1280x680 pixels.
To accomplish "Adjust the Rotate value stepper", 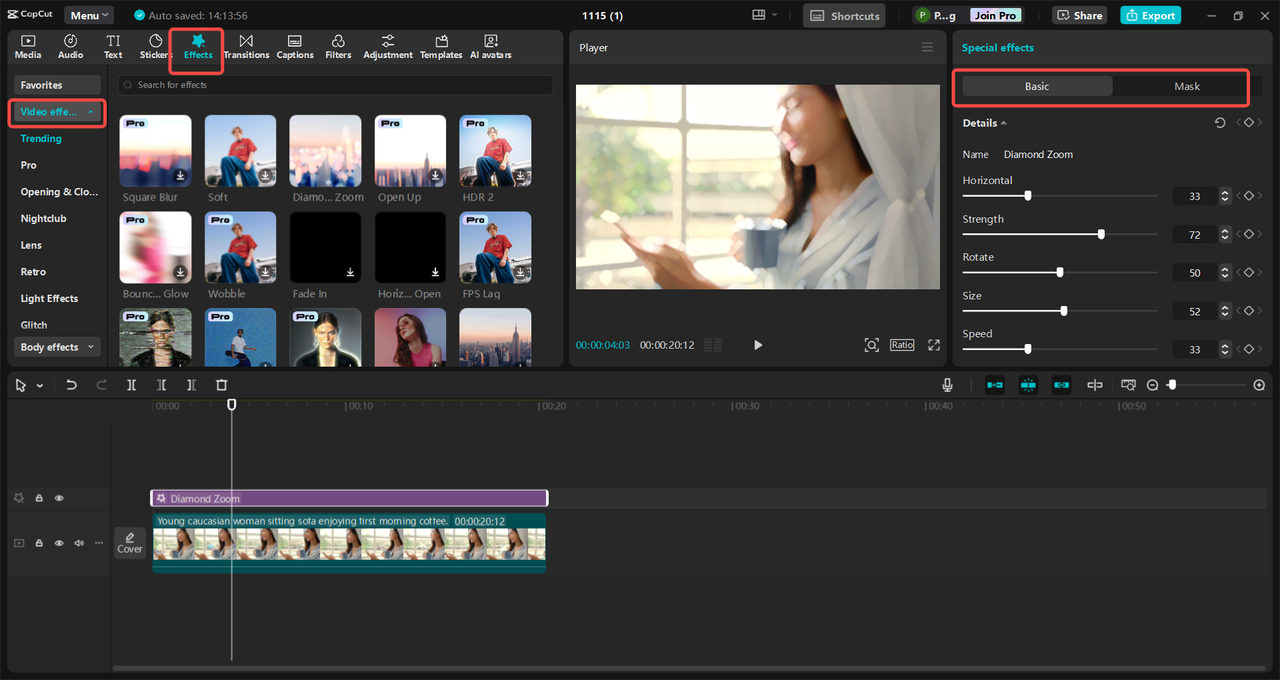I will tap(1226, 272).
